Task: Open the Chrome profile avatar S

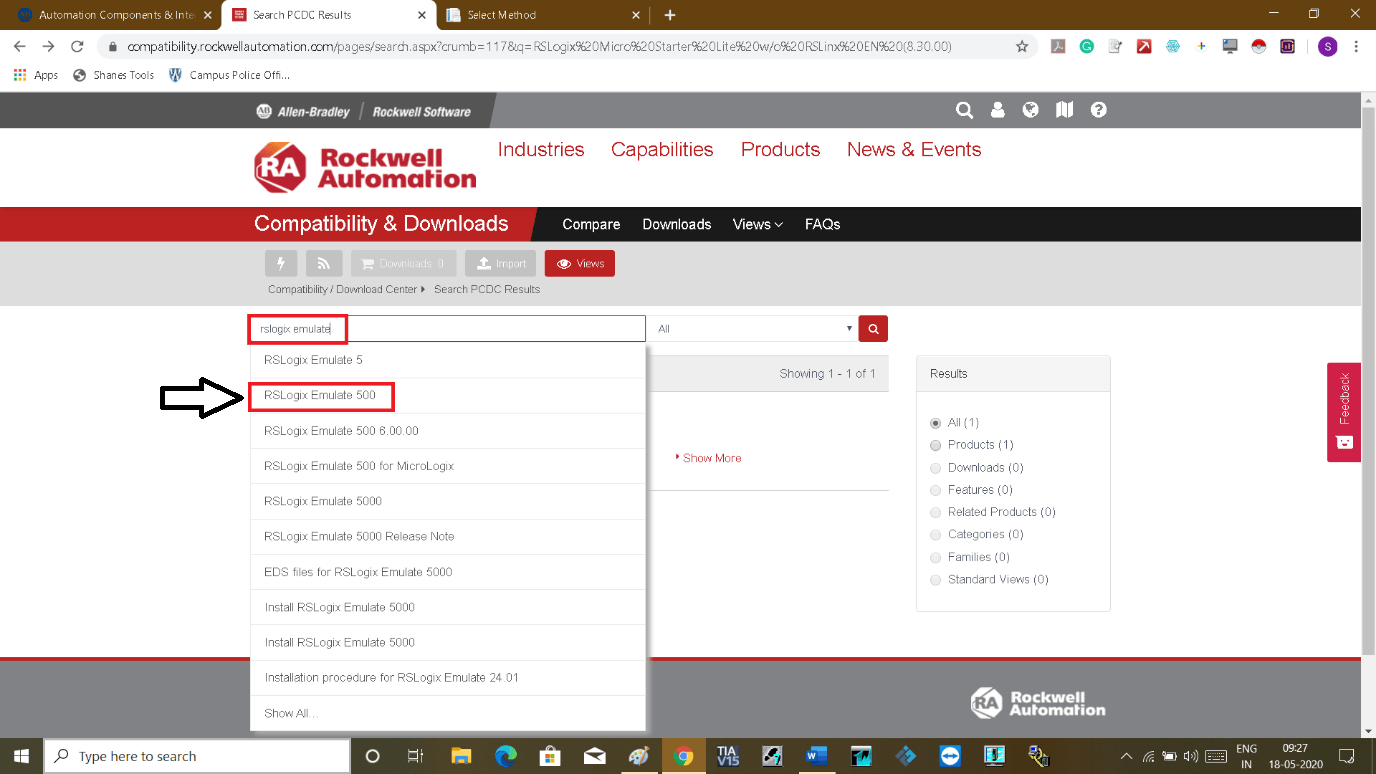Action: pos(1327,46)
